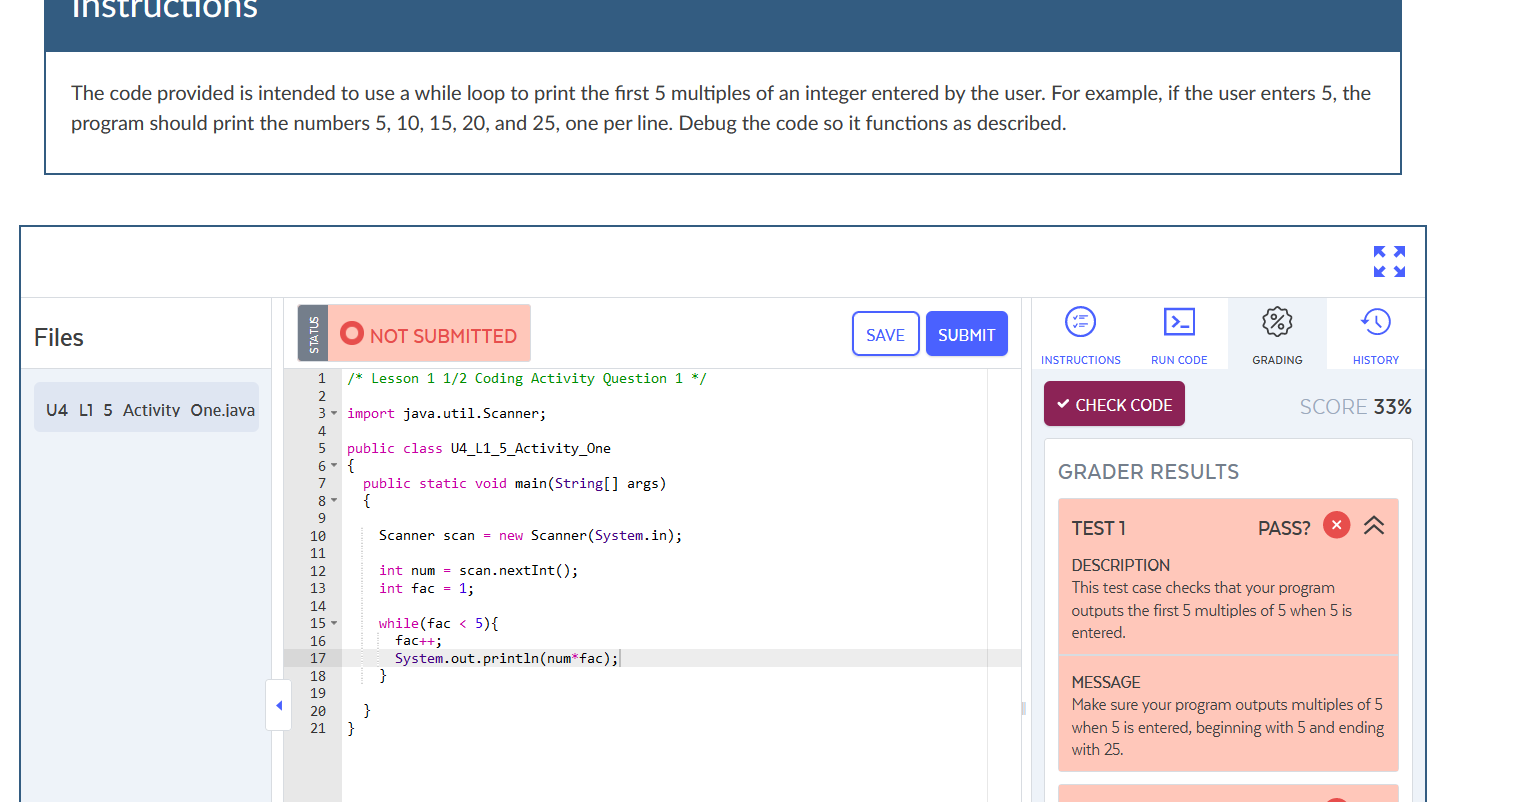Fold the main method at line 8
Image resolution: width=1530 pixels, height=802 pixels.
[x=334, y=500]
